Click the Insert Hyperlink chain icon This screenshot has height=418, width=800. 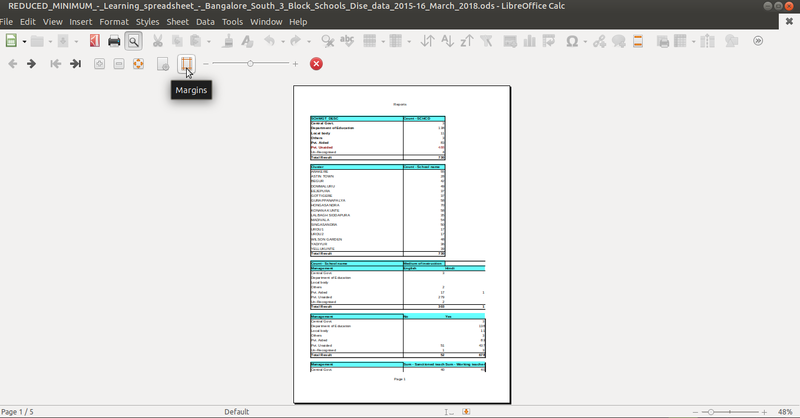599,41
